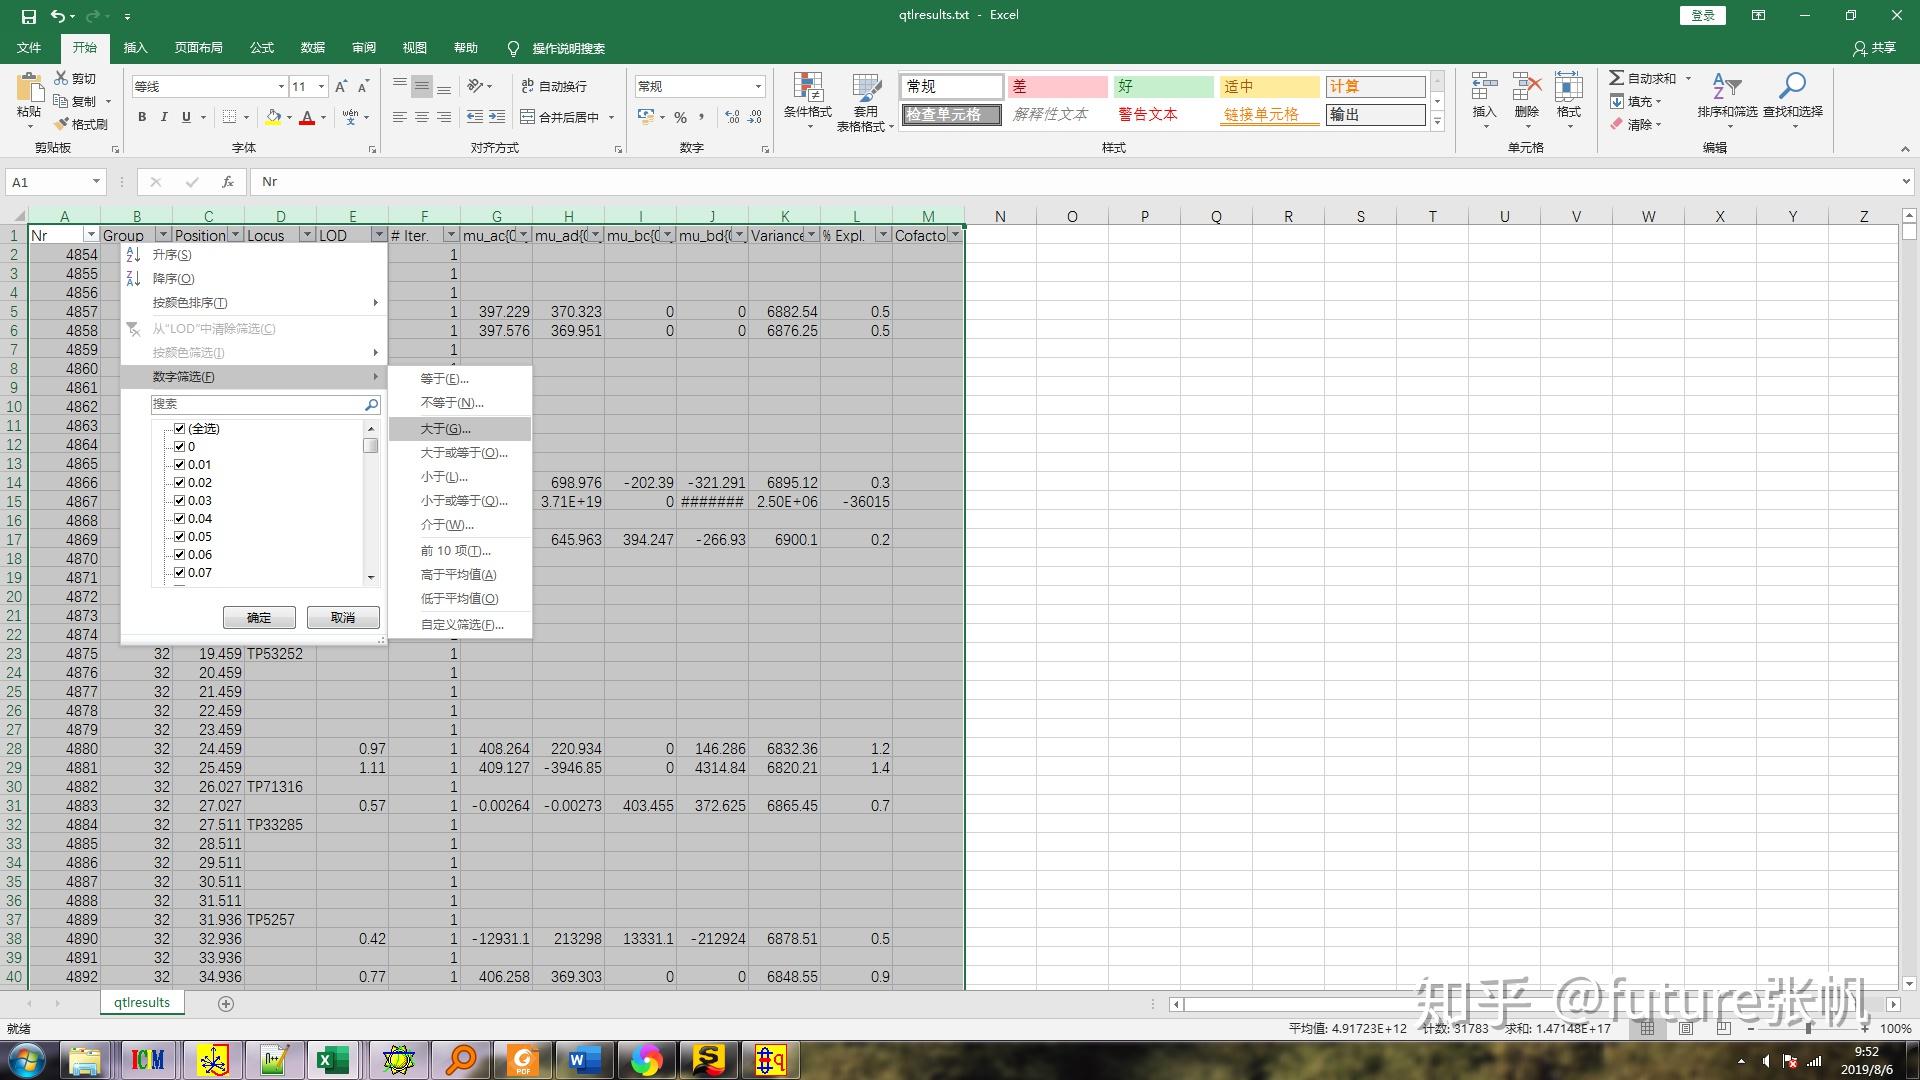Click the AutoSum sigma icon
The height and width of the screenshot is (1080, 1920).
point(1616,78)
